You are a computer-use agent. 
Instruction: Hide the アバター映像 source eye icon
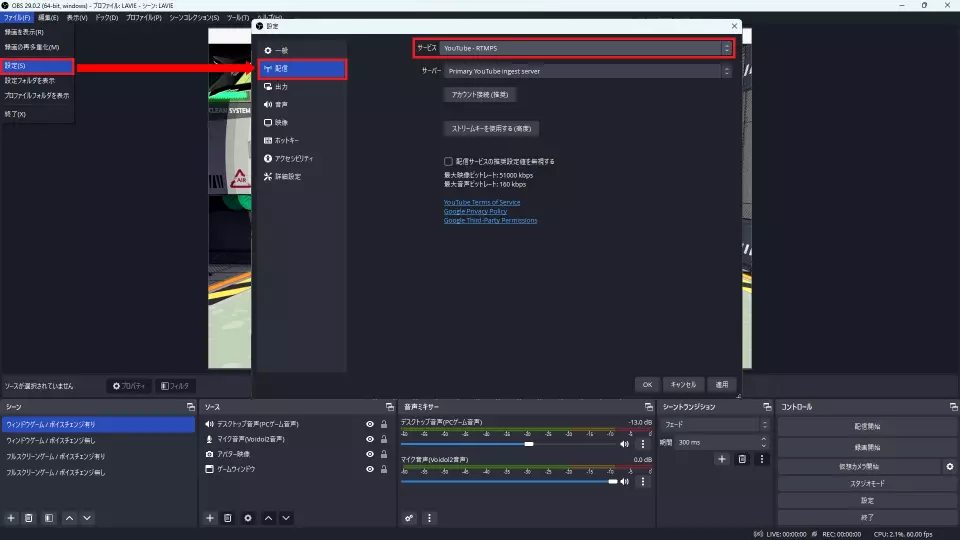(x=370, y=454)
